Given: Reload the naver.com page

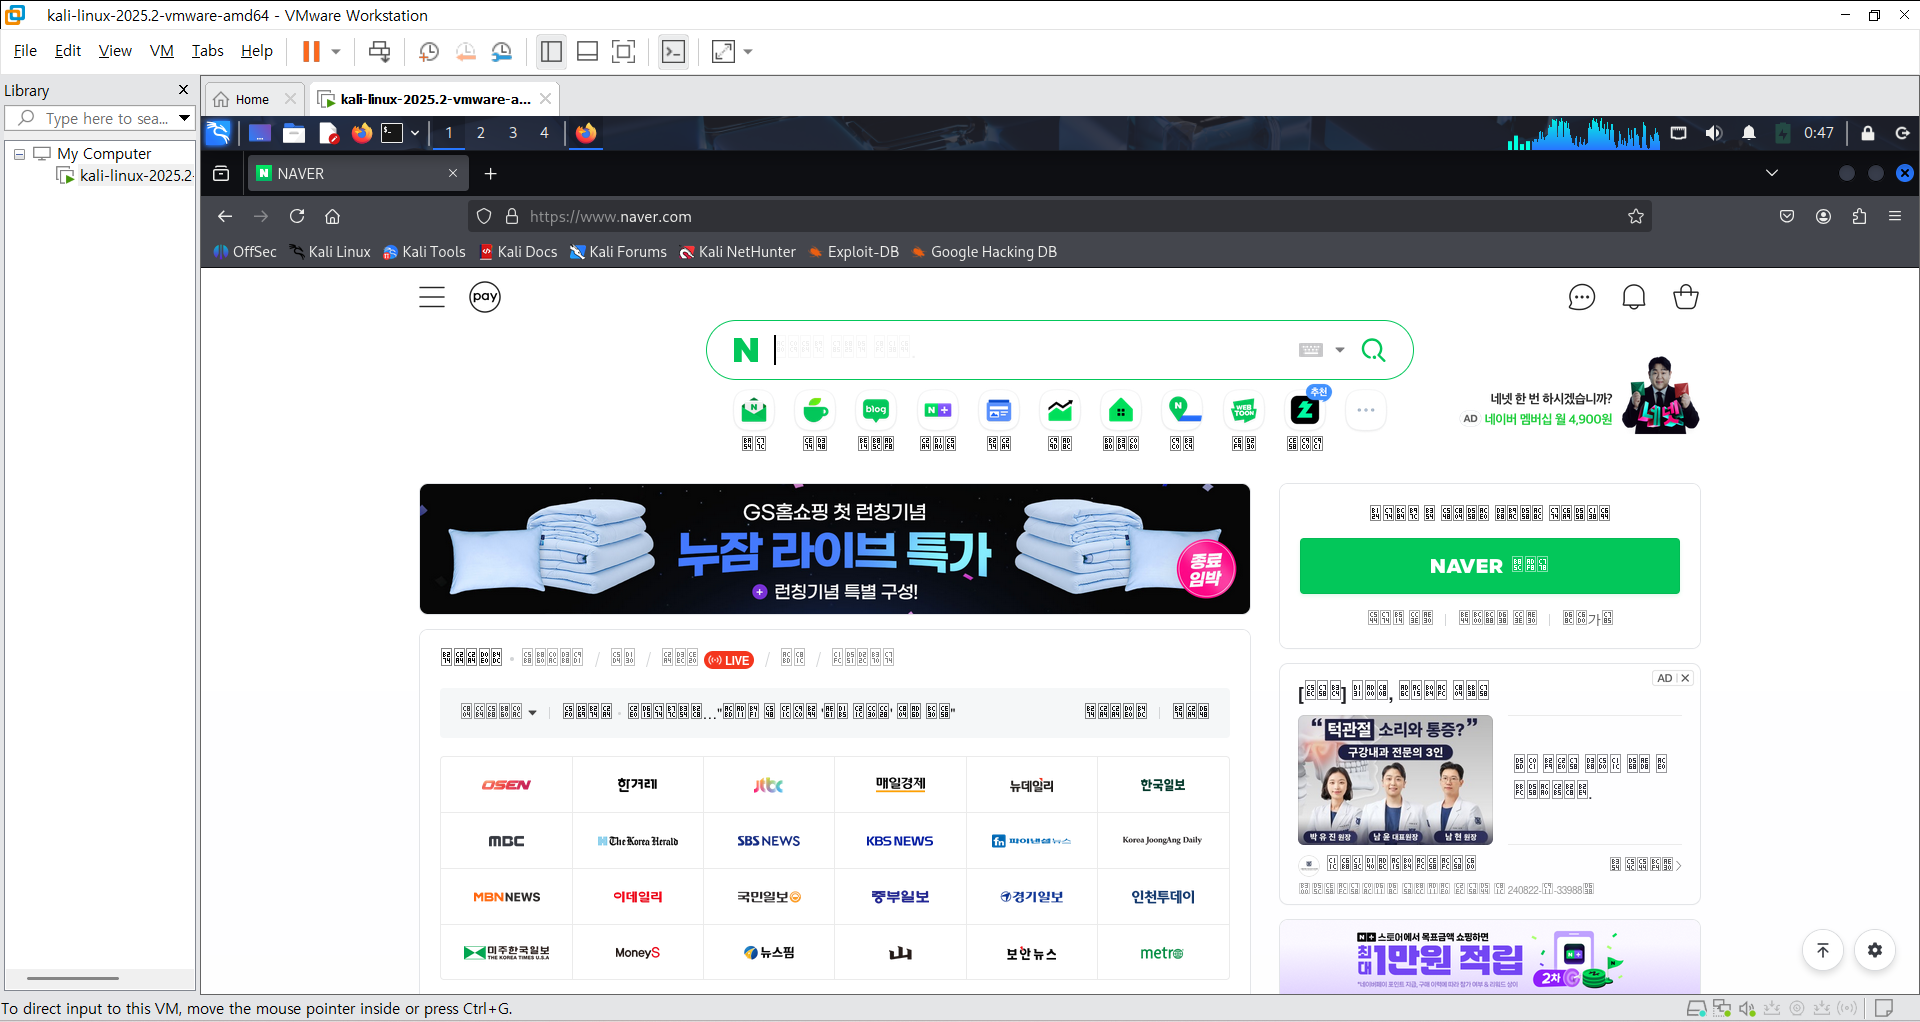Looking at the screenshot, I should 297,216.
